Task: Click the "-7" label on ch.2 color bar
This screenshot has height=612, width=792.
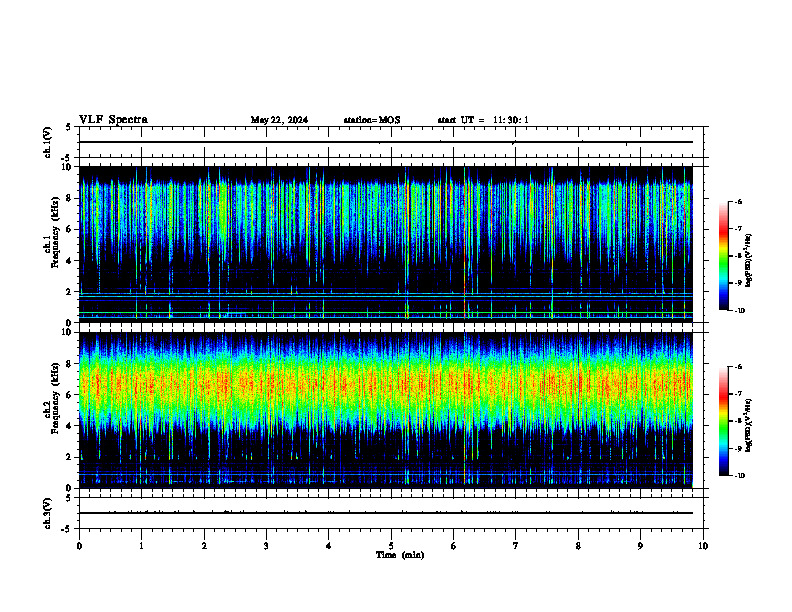Action: (738, 394)
